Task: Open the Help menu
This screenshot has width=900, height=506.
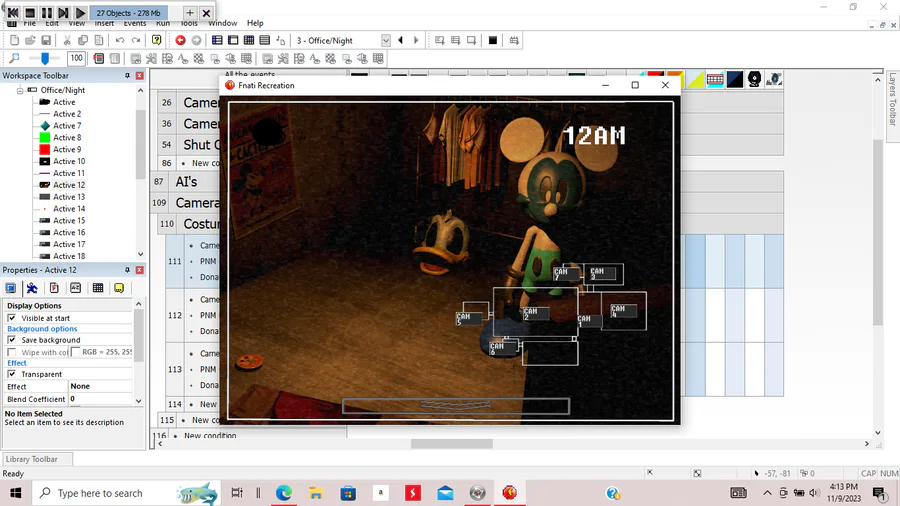Action: [255, 23]
